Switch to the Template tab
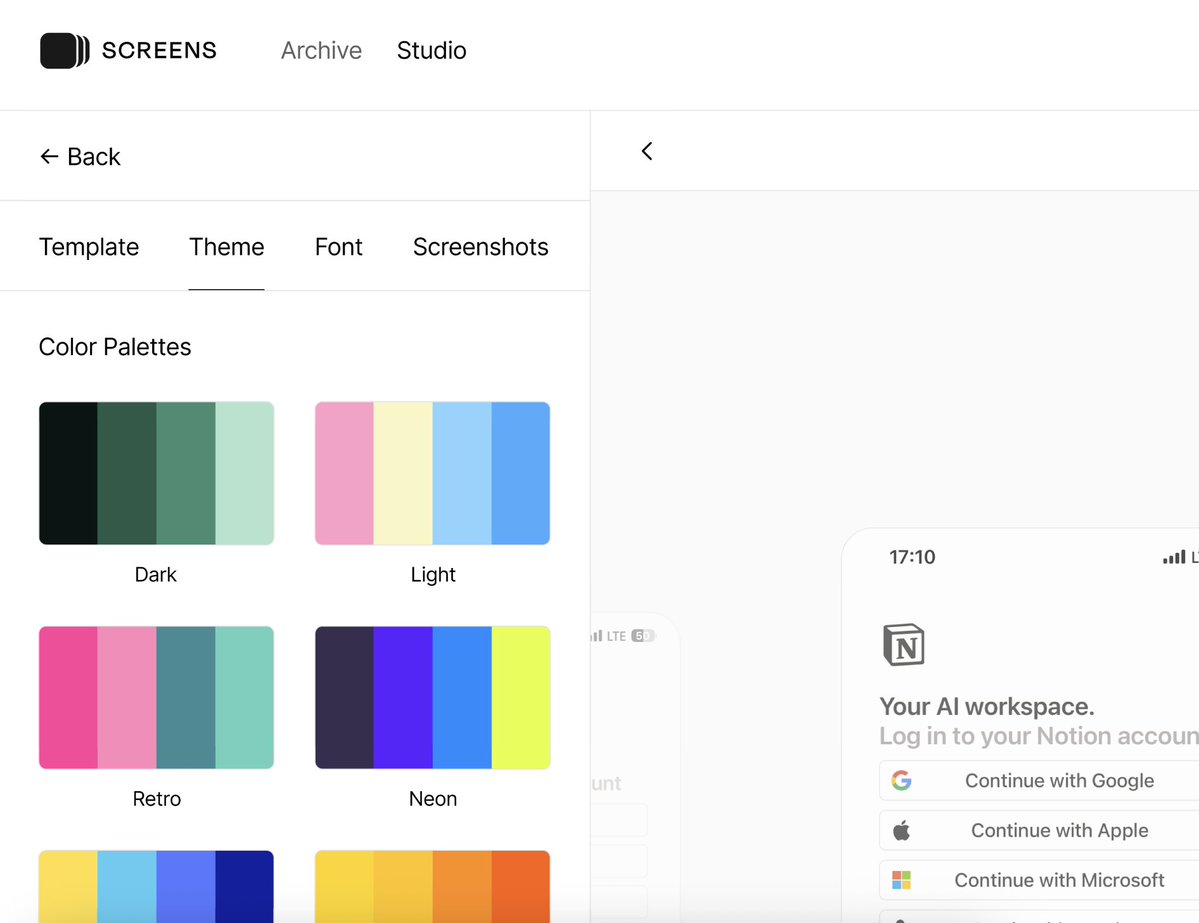This screenshot has width=1199, height=923. [x=89, y=247]
